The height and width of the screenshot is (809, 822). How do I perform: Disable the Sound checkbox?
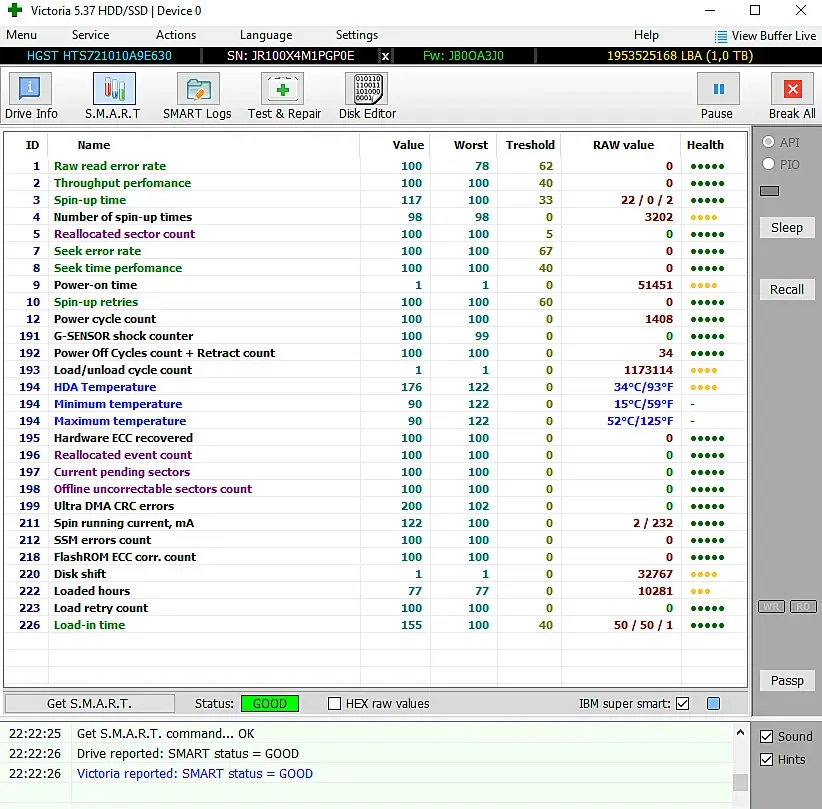pyautogui.click(x=766, y=737)
